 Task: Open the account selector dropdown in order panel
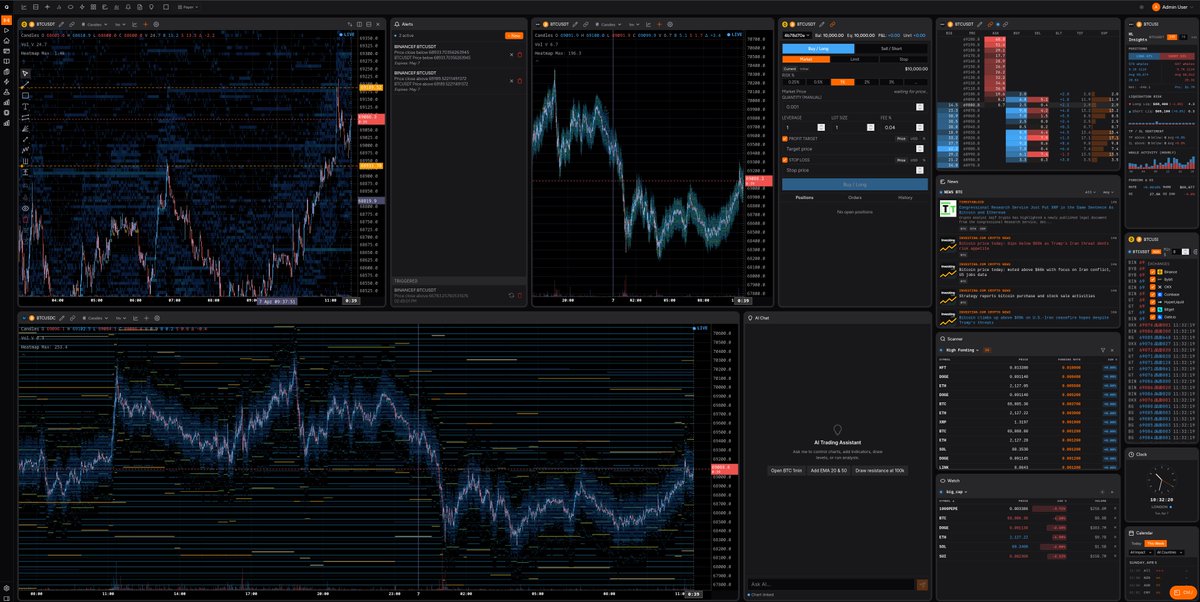click(797, 35)
